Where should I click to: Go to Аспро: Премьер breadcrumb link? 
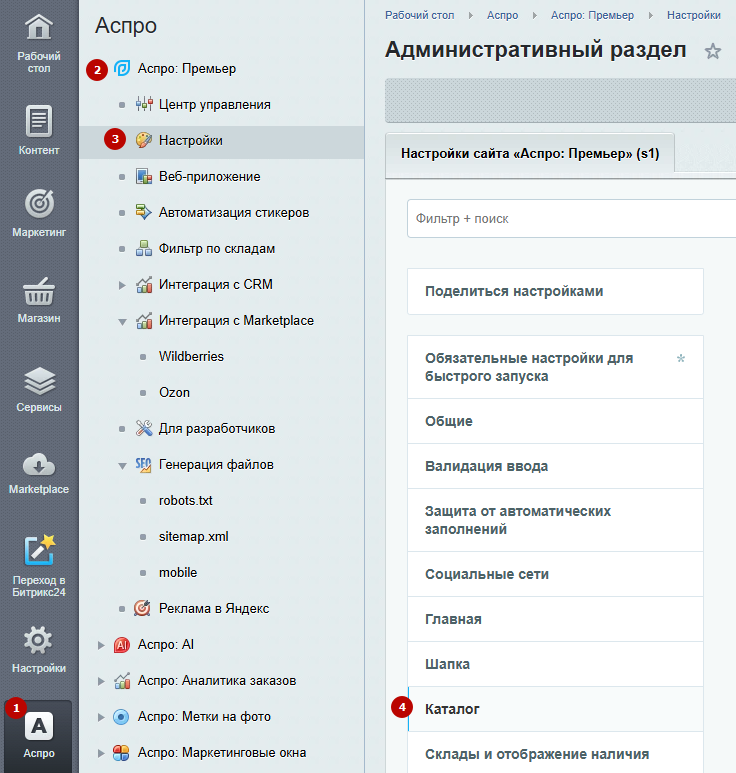[592, 15]
